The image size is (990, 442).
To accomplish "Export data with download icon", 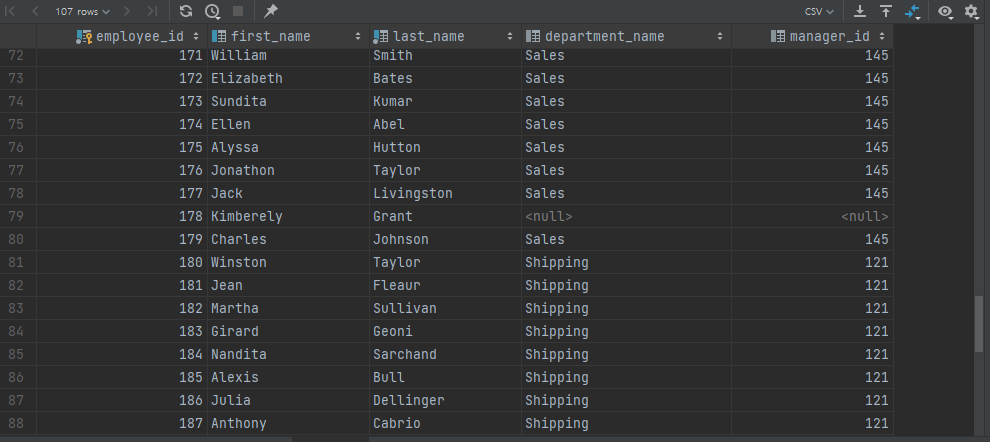I will pyautogui.click(x=859, y=11).
